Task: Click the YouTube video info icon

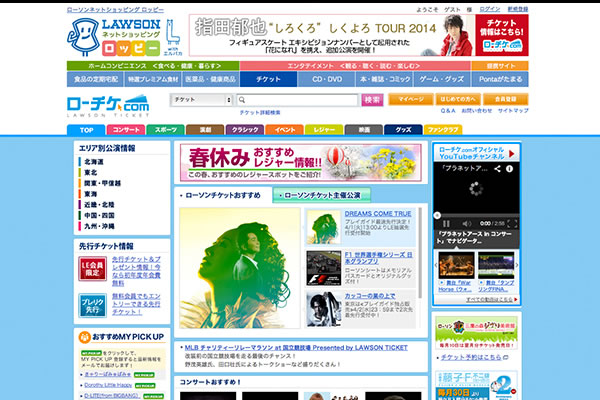Action: click(x=509, y=168)
